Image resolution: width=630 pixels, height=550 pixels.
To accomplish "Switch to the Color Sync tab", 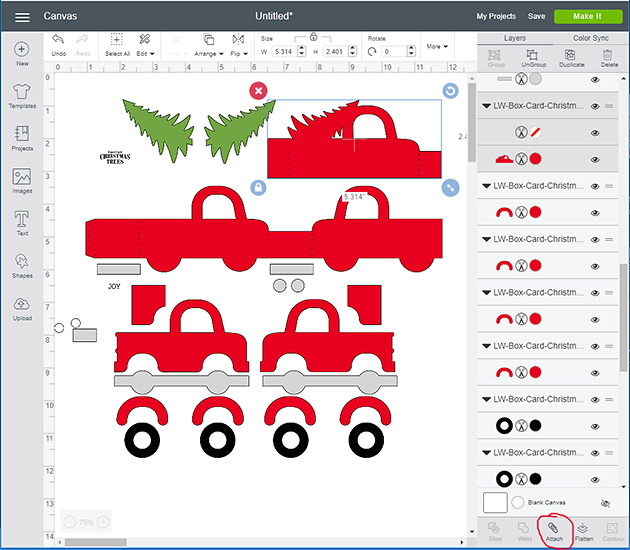I will tap(591, 38).
